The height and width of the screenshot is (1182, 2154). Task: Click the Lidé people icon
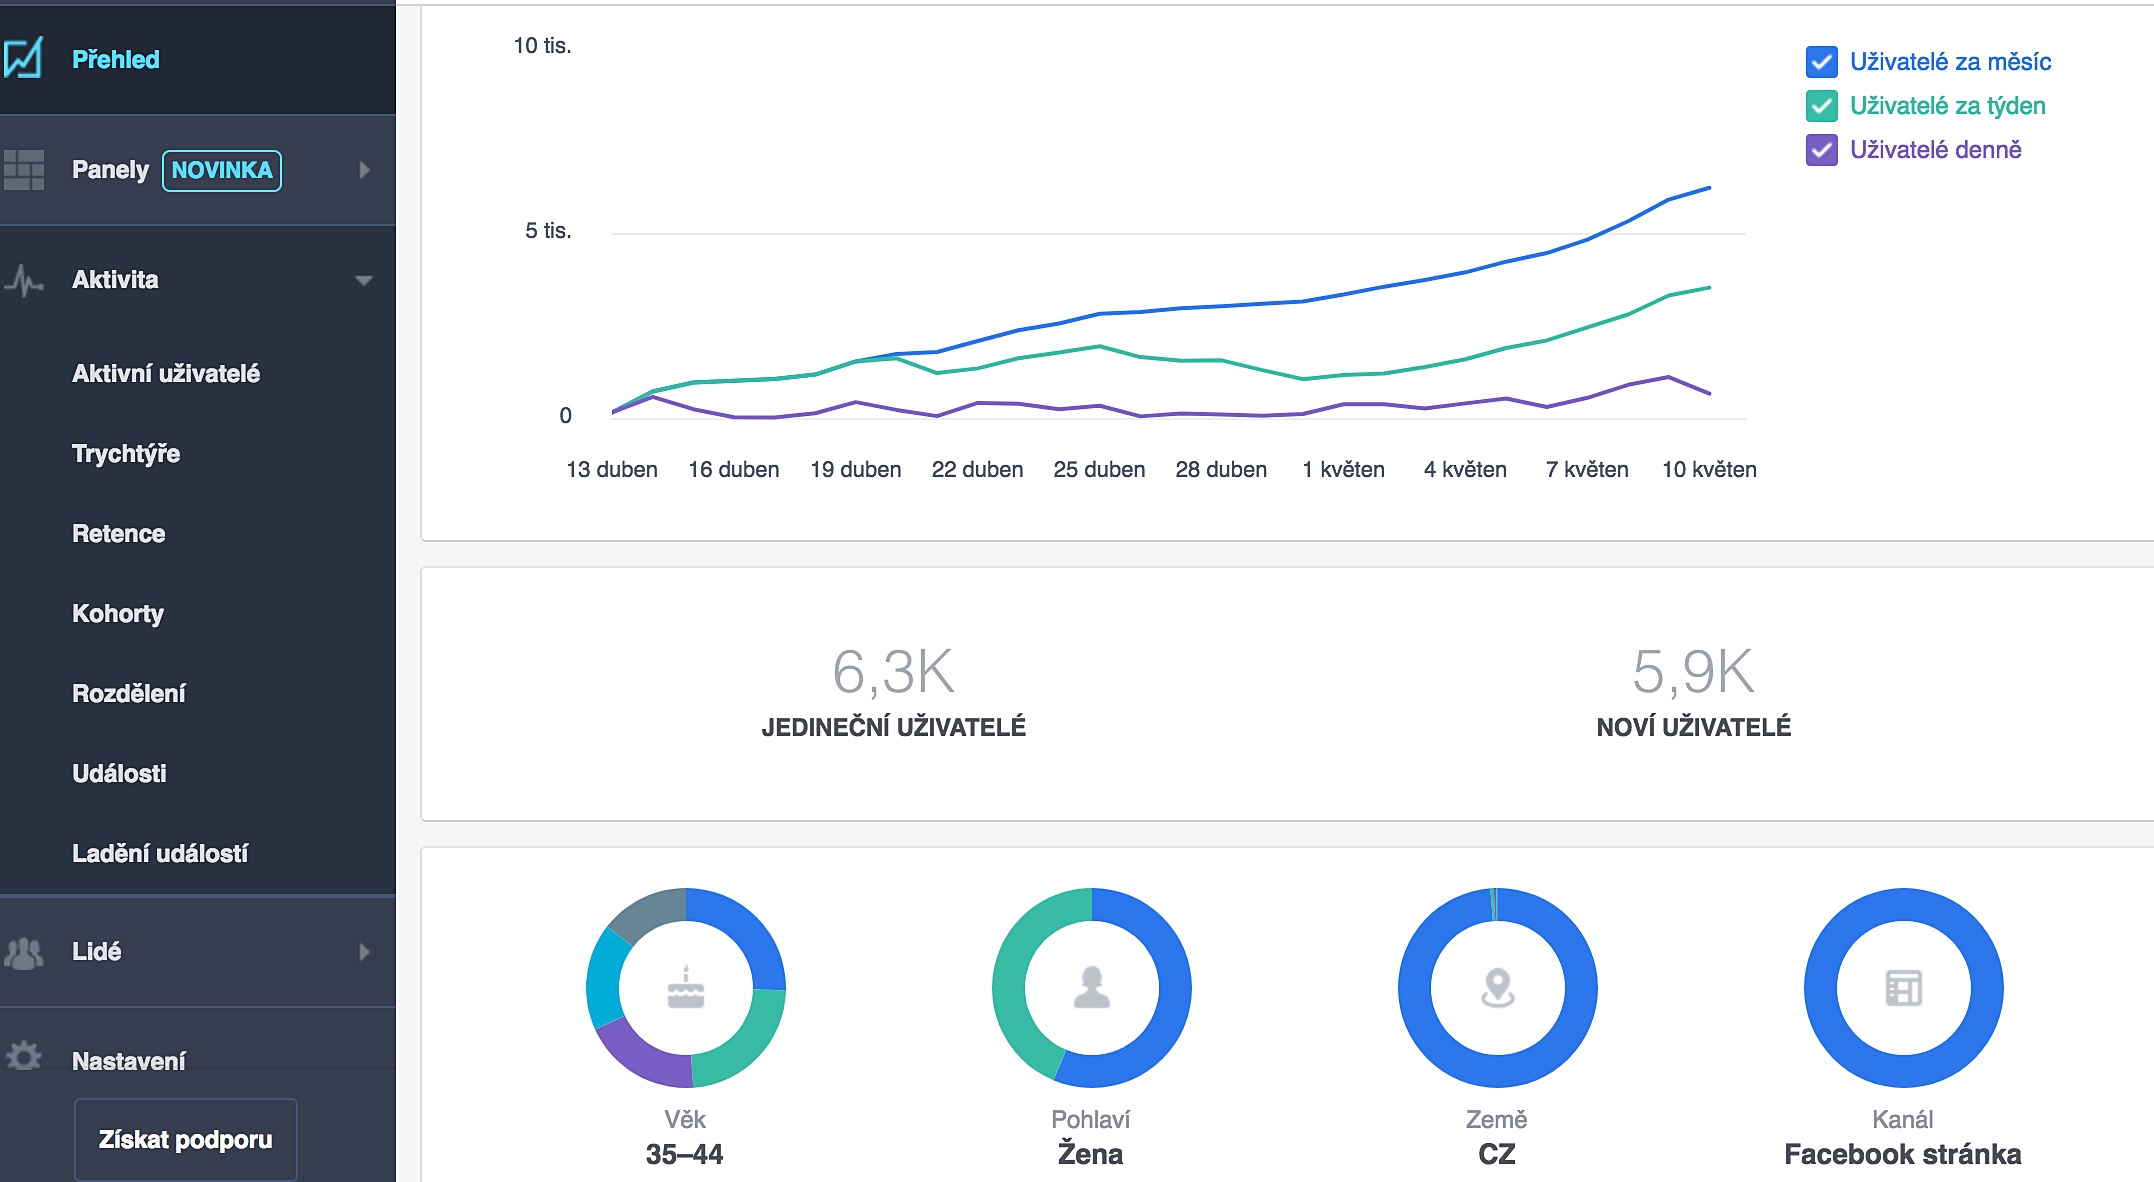(24, 952)
